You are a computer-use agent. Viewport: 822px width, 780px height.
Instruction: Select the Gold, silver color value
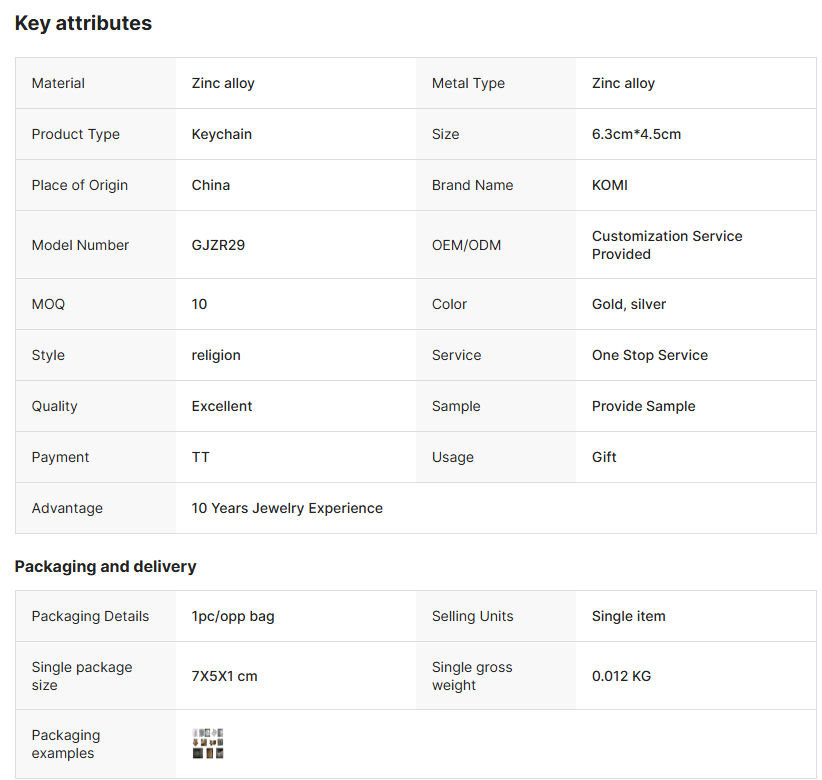[x=629, y=305]
